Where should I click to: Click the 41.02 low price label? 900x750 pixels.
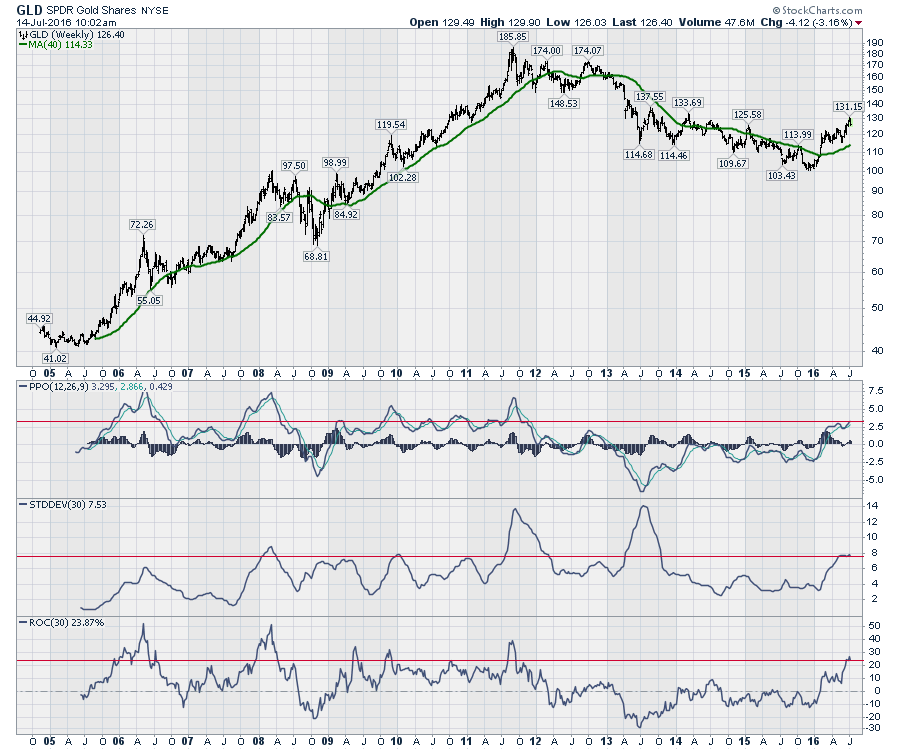pyautogui.click(x=55, y=358)
